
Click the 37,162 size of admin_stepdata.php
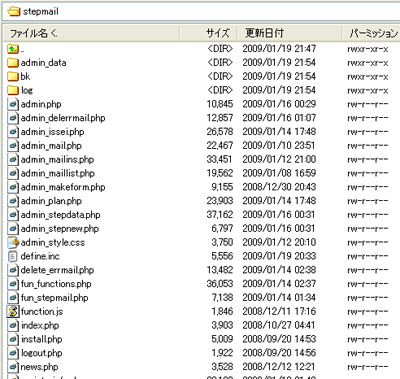(x=220, y=215)
